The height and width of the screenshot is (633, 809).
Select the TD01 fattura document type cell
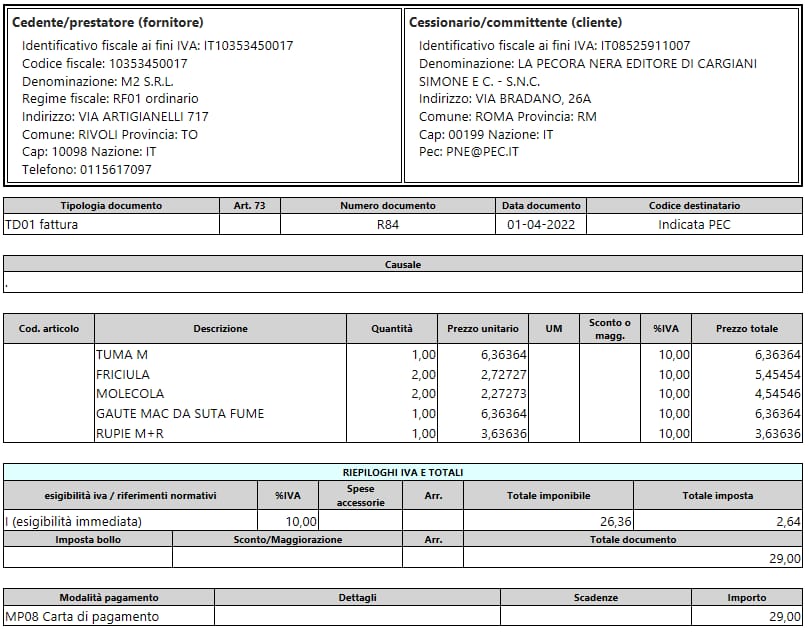point(42,225)
